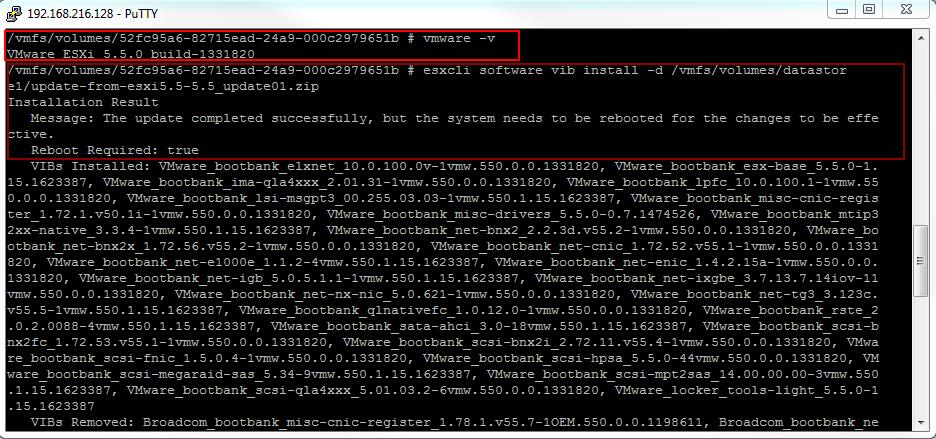Click the 192.168.216.128 - PuTTY title text
Screen dimensions: 936x439
click(93, 13)
